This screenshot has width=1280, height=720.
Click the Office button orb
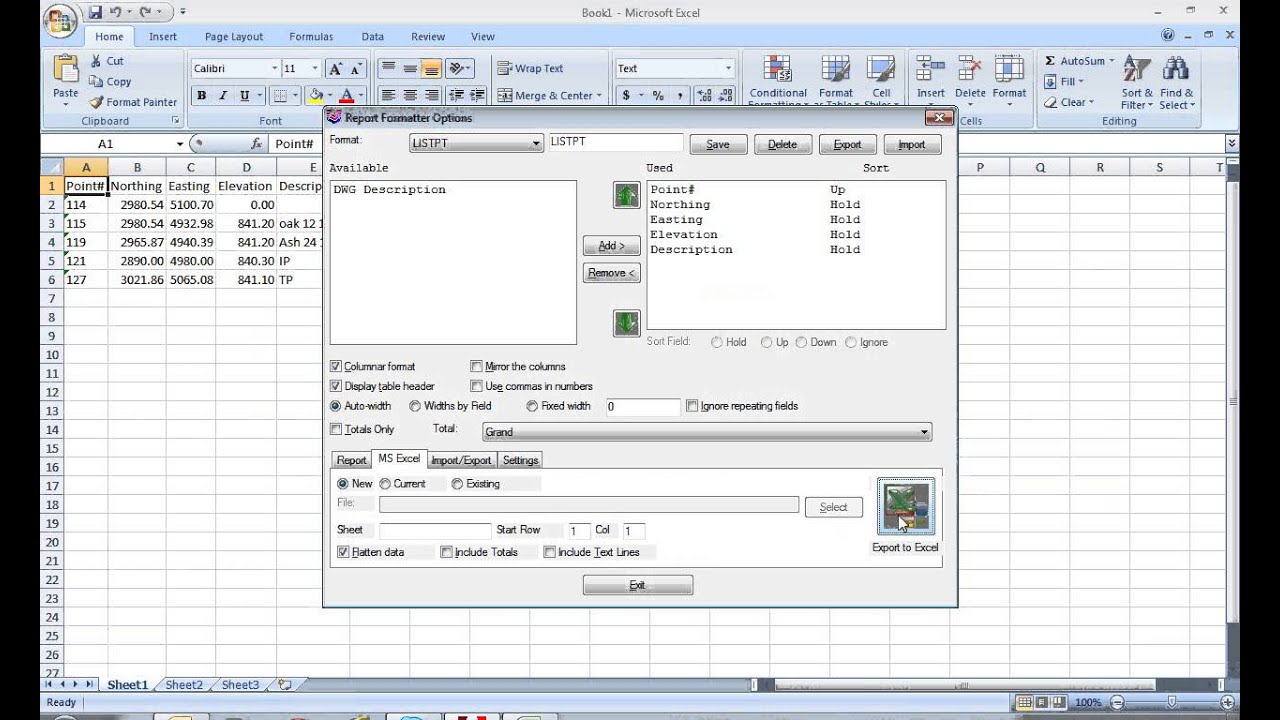[x=60, y=20]
